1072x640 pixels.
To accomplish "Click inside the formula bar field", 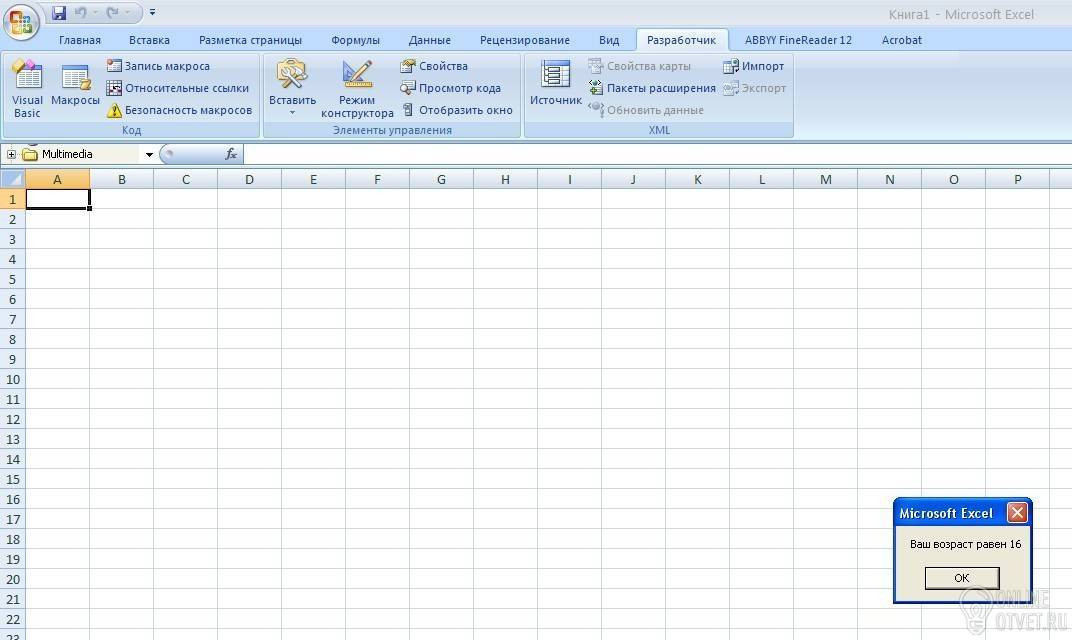I will [x=657, y=155].
